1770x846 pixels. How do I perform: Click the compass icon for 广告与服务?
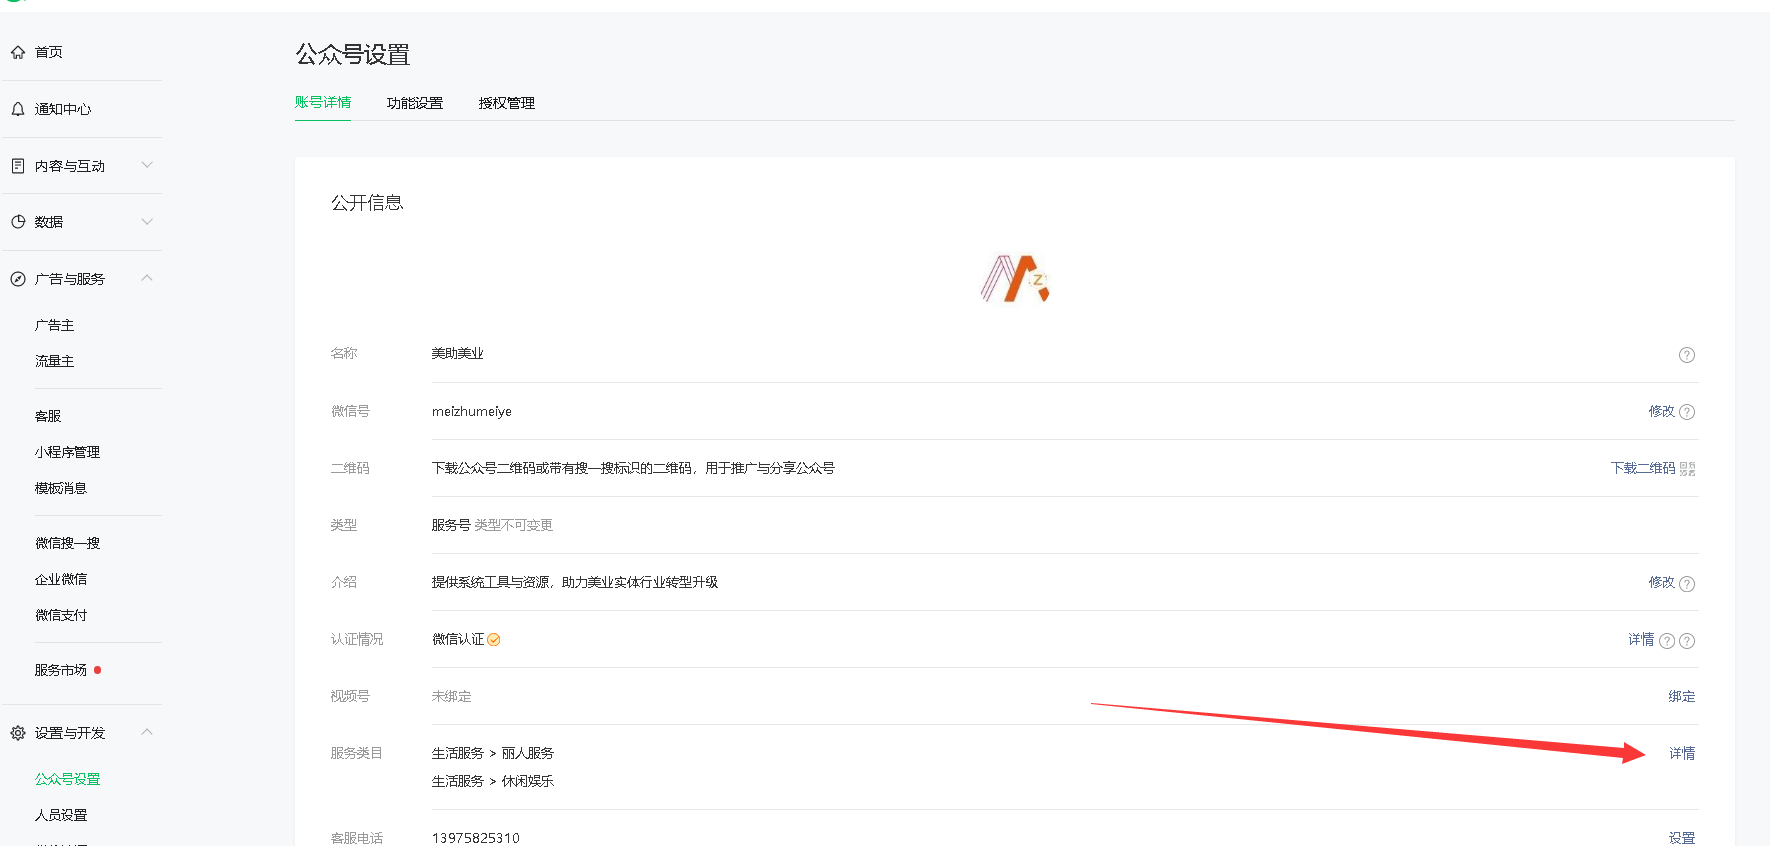point(18,279)
